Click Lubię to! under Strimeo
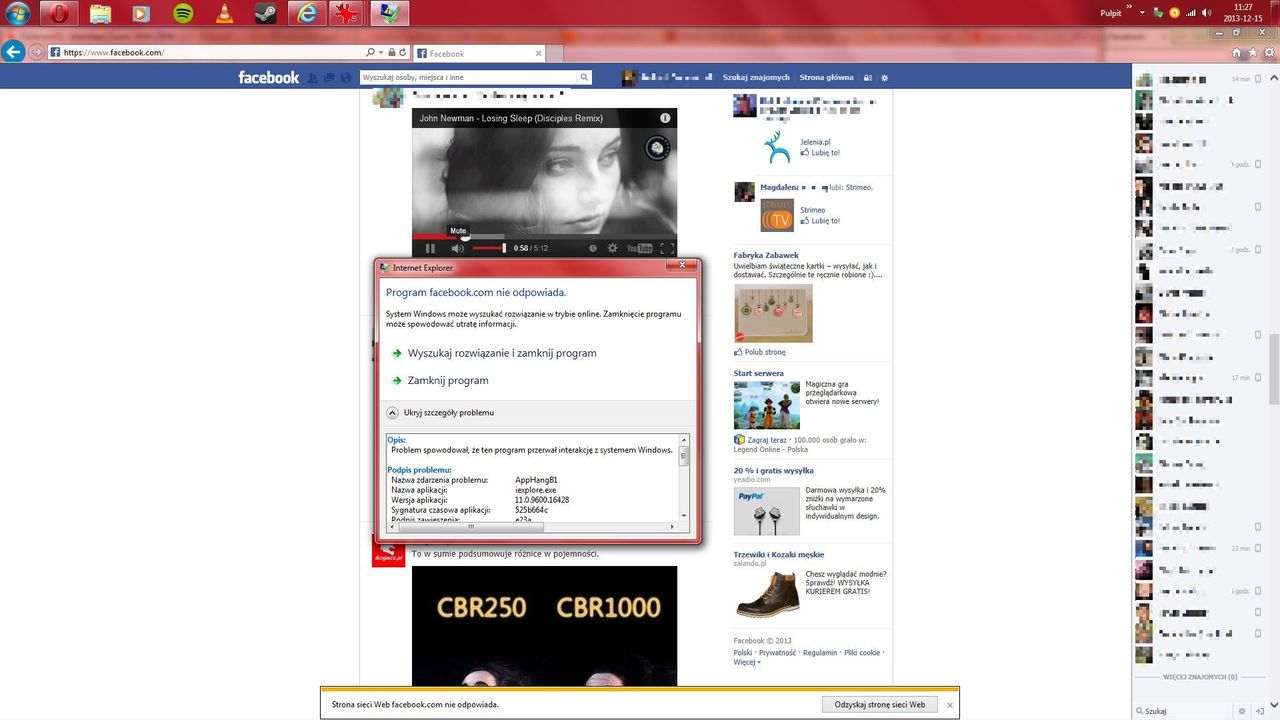 click(x=820, y=221)
